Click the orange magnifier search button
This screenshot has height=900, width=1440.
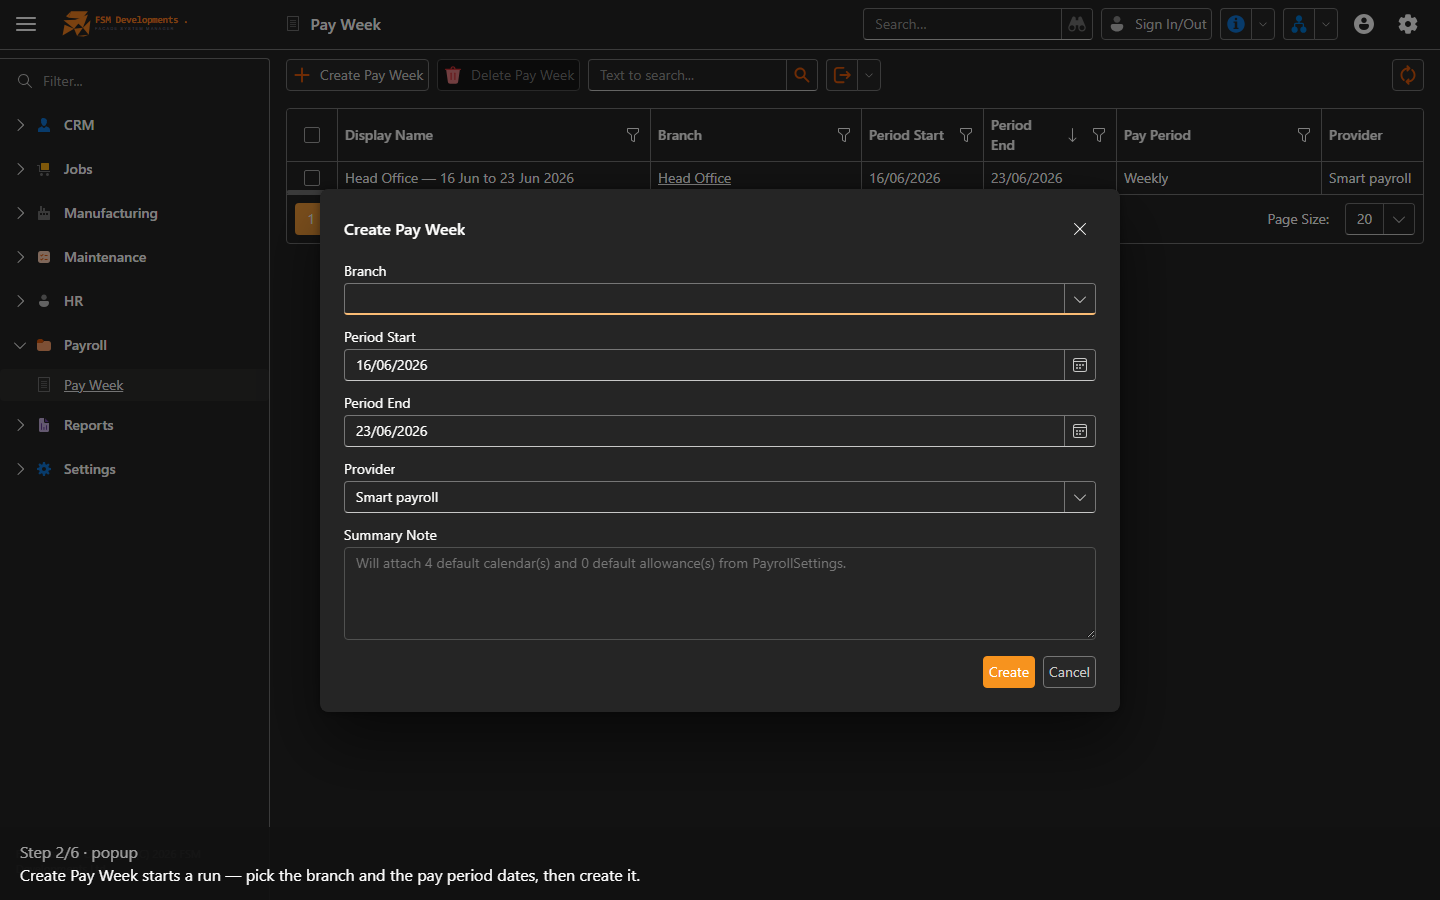(x=802, y=75)
